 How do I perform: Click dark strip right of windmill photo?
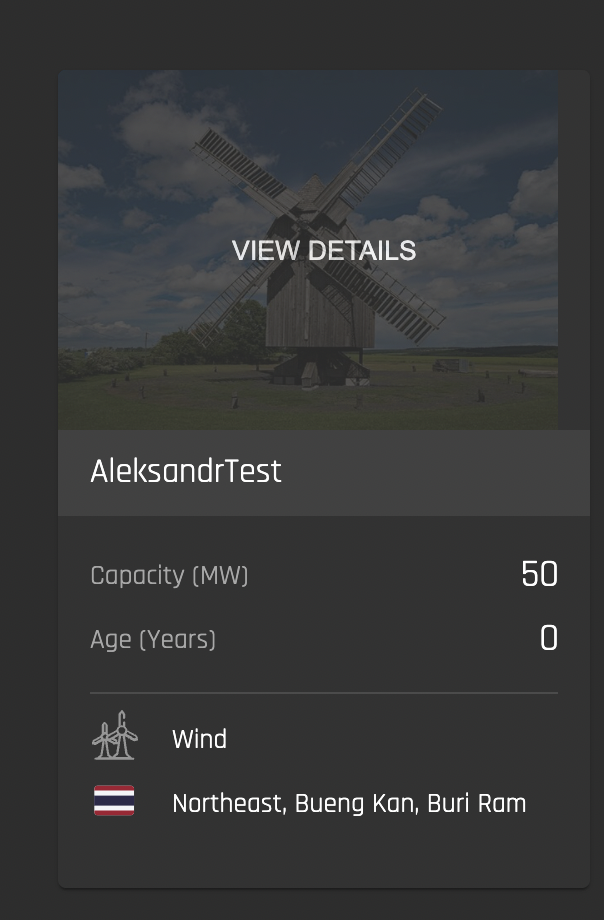[x=574, y=250]
